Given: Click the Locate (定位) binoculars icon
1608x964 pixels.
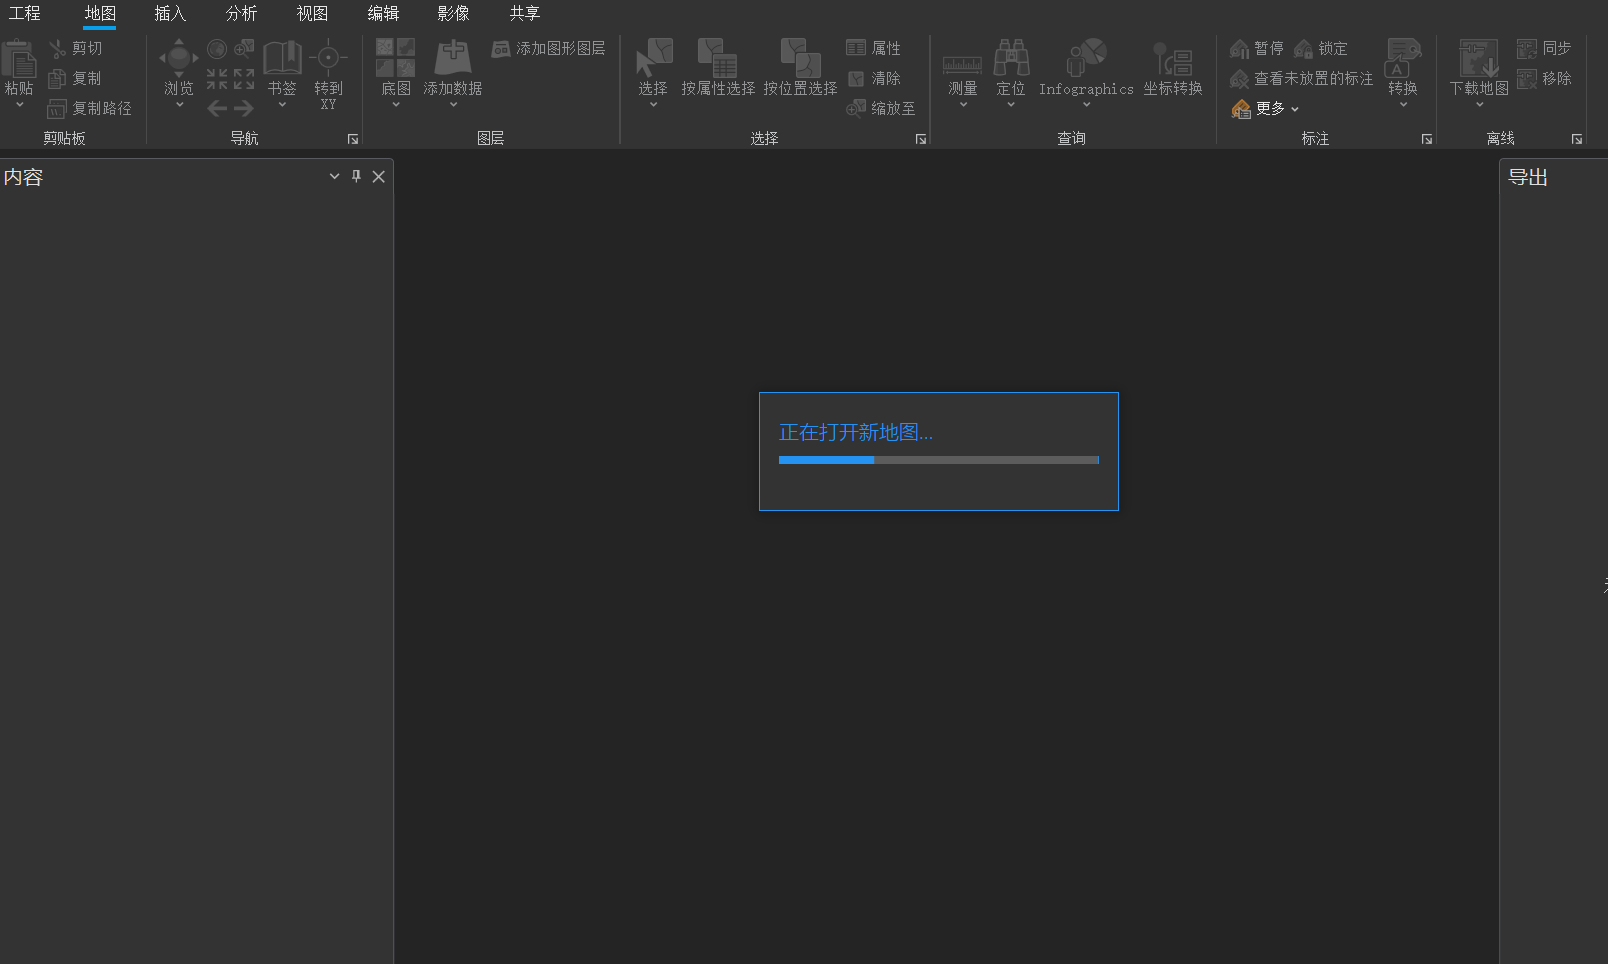Looking at the screenshot, I should coord(1011,58).
